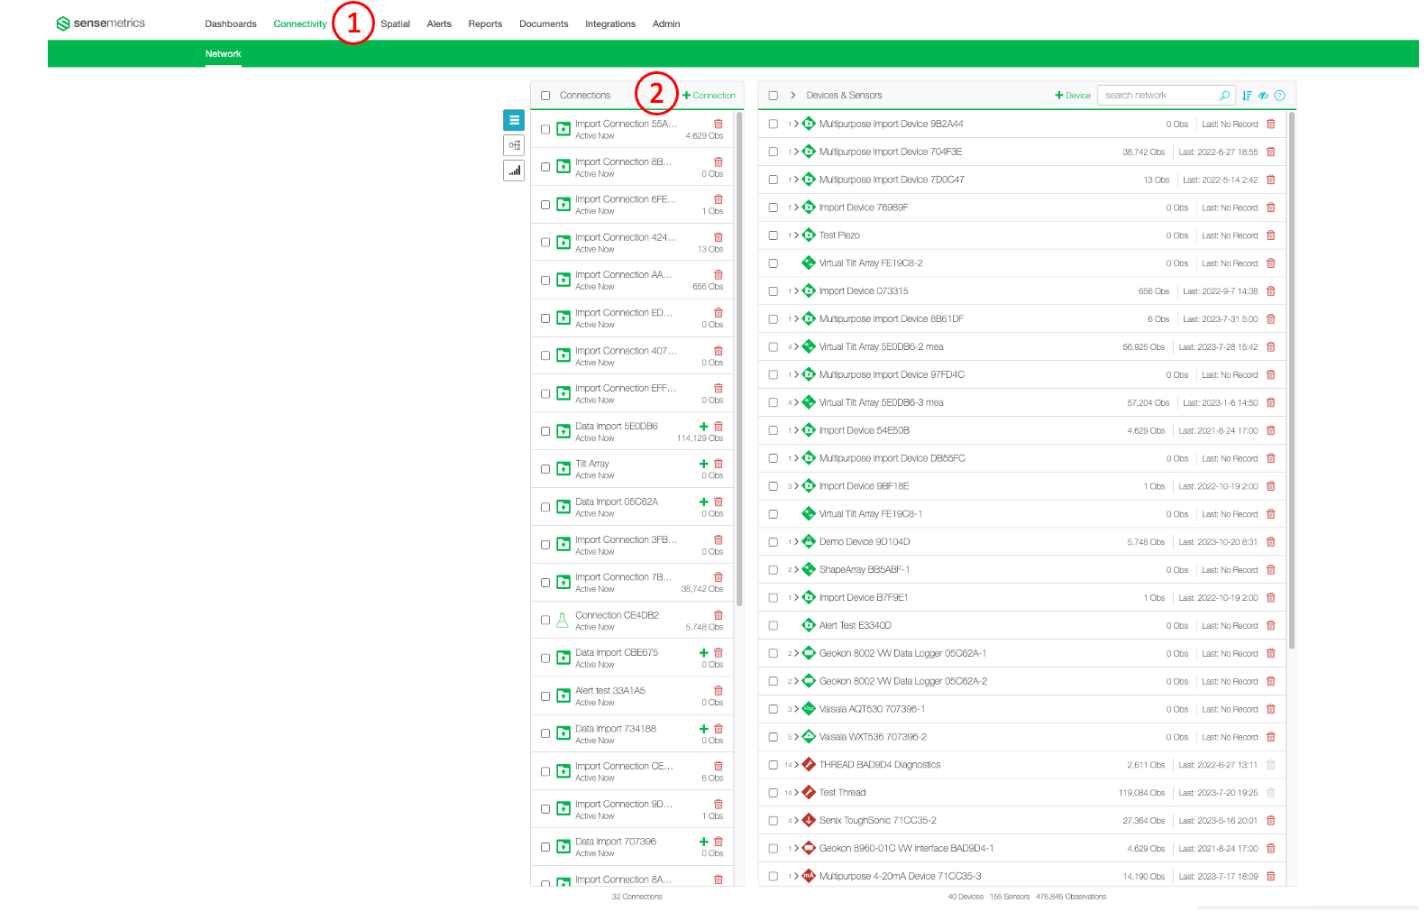The height and width of the screenshot is (921, 1428).
Task: Delete Import Connection 55A via its trash icon
Action: point(718,124)
